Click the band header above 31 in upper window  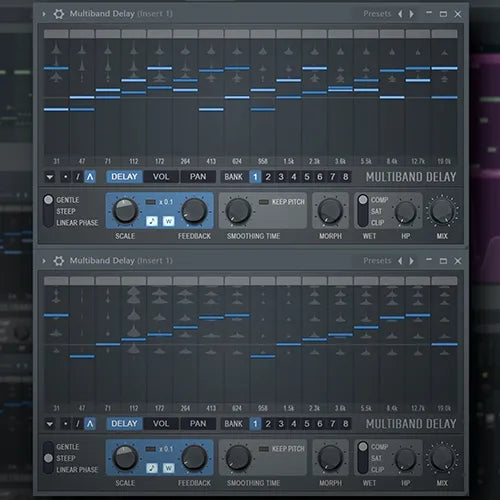56,34
